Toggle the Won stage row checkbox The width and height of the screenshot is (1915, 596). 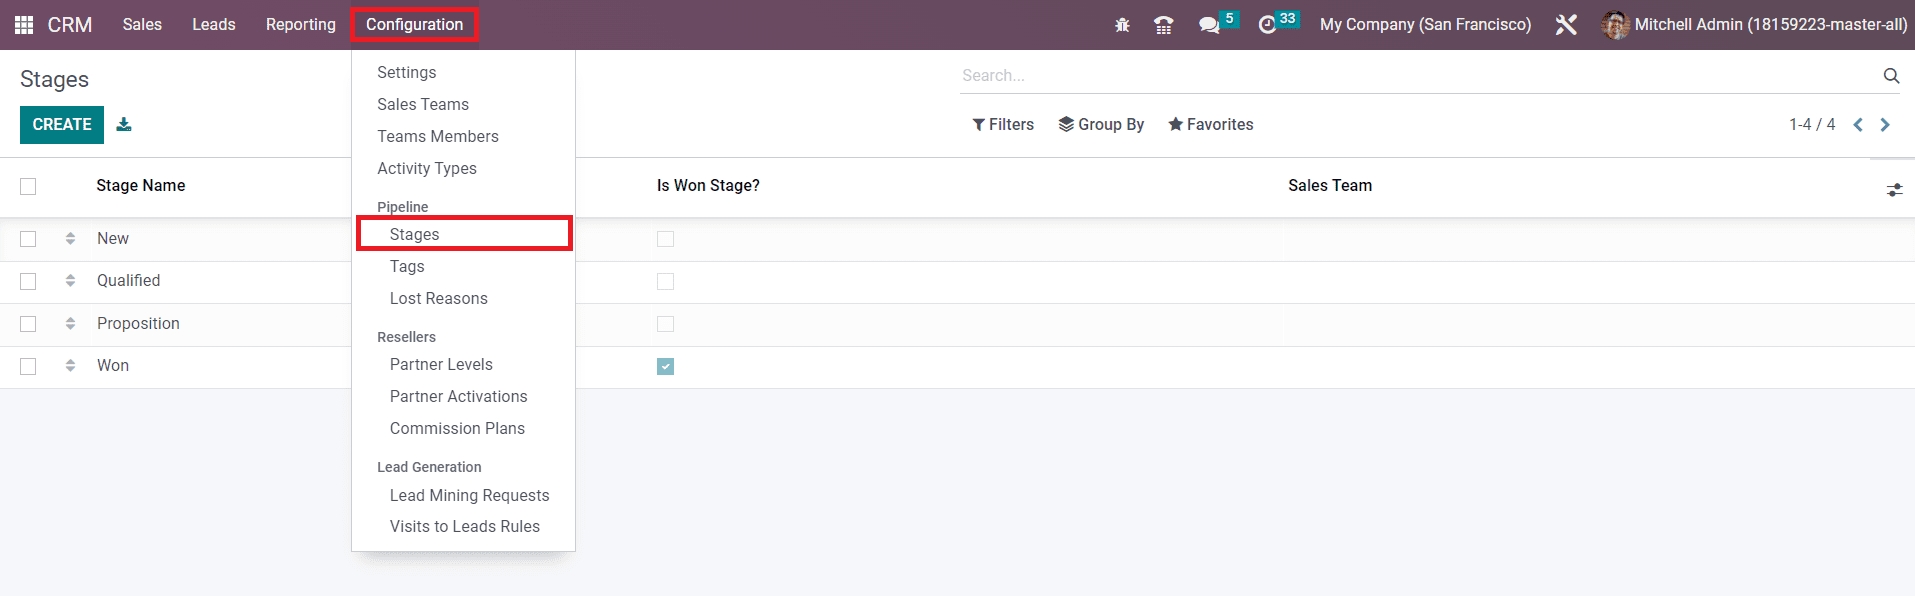[x=28, y=366]
